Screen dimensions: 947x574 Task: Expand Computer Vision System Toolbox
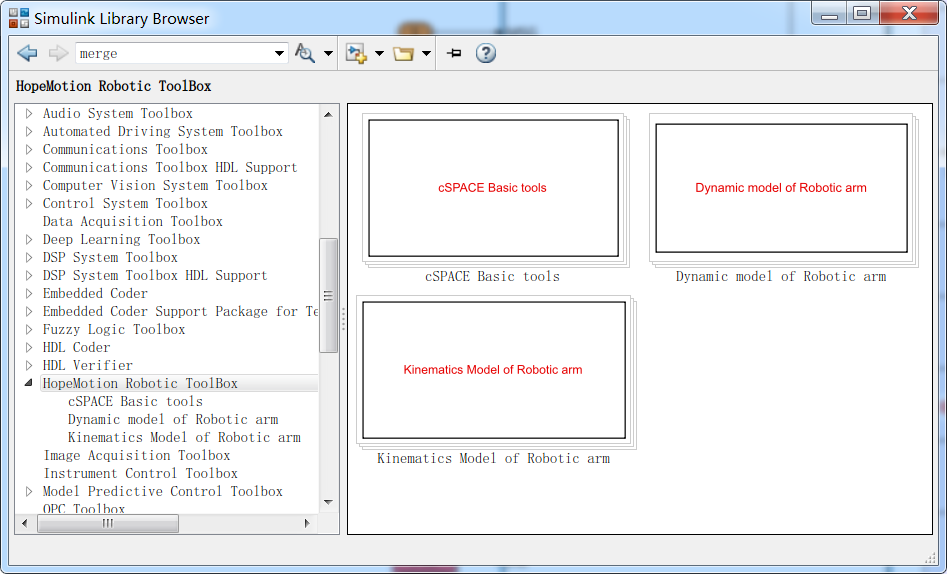(29, 185)
